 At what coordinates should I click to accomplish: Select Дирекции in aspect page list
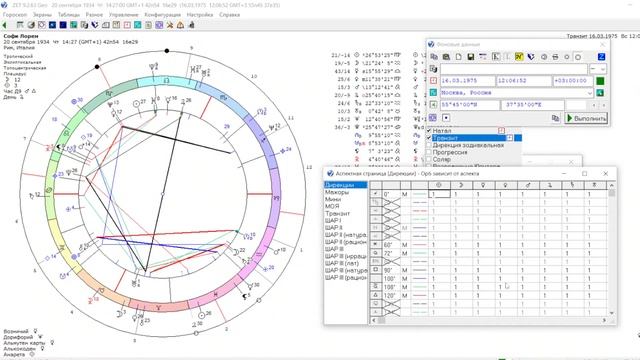click(345, 185)
